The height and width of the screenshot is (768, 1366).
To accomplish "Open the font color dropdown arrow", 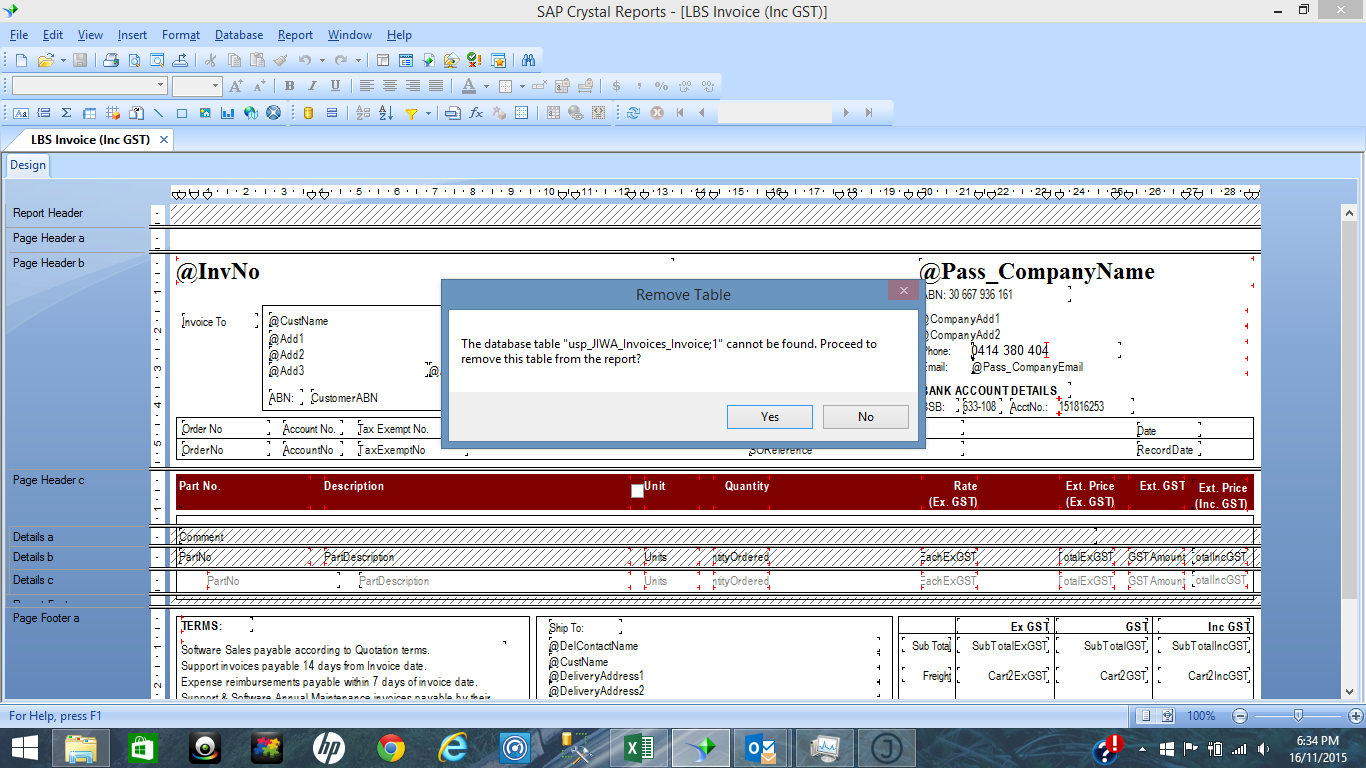I will pos(486,86).
